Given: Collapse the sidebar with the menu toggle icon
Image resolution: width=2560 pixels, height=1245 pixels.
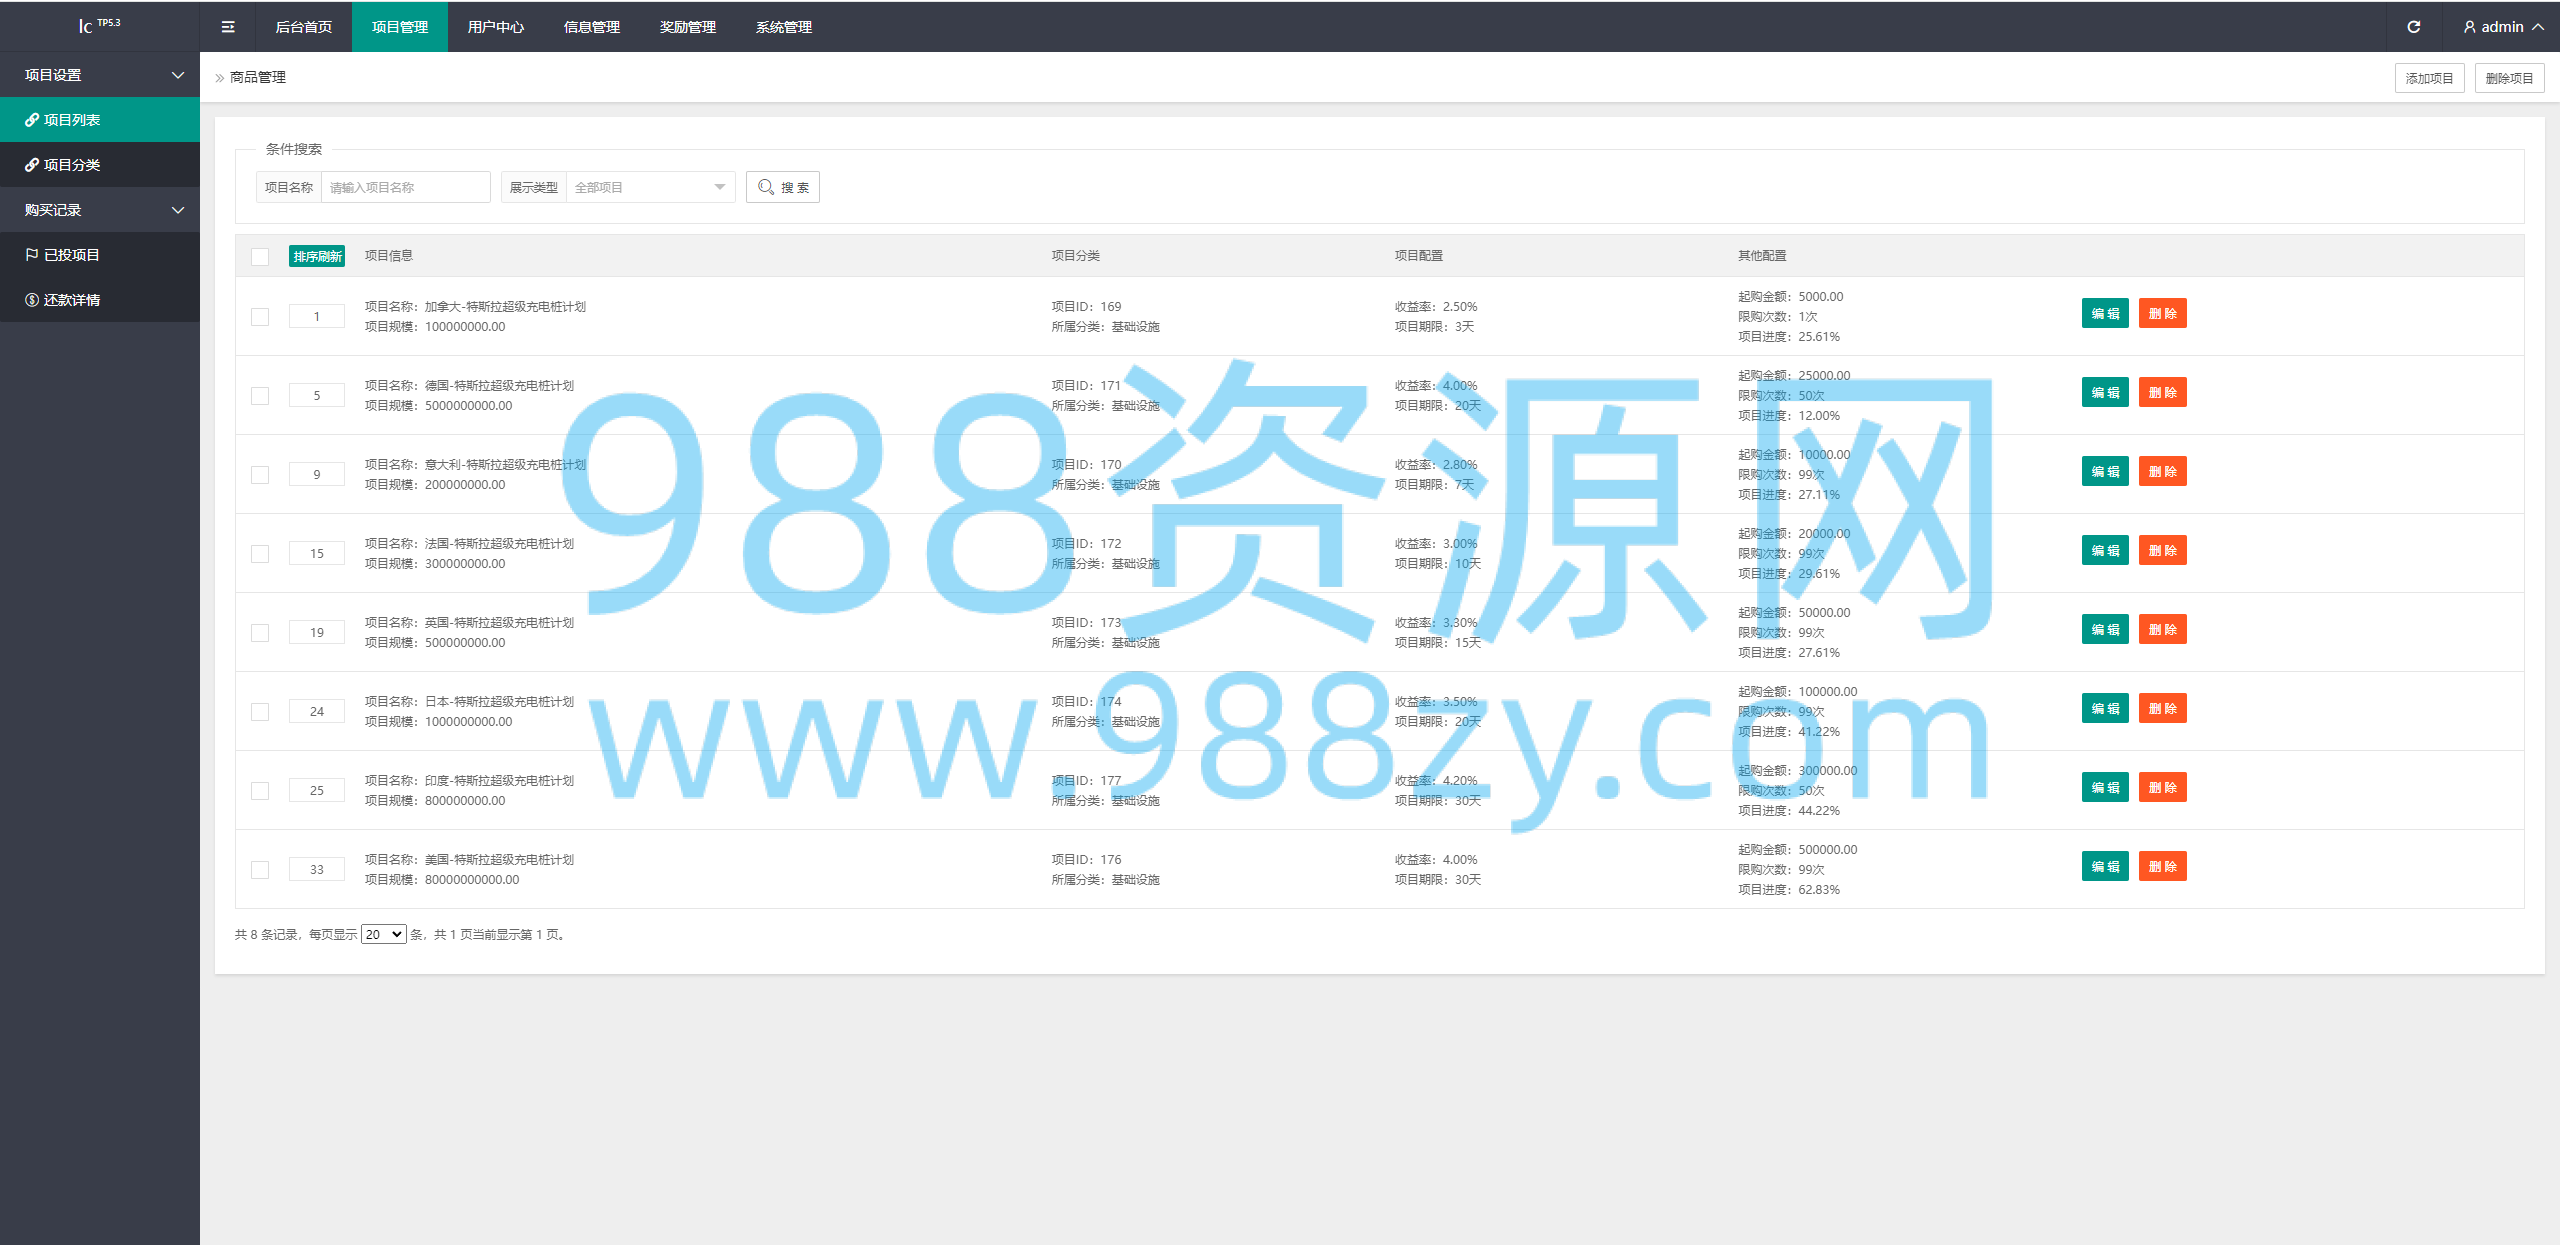Looking at the screenshot, I should point(228,27).
